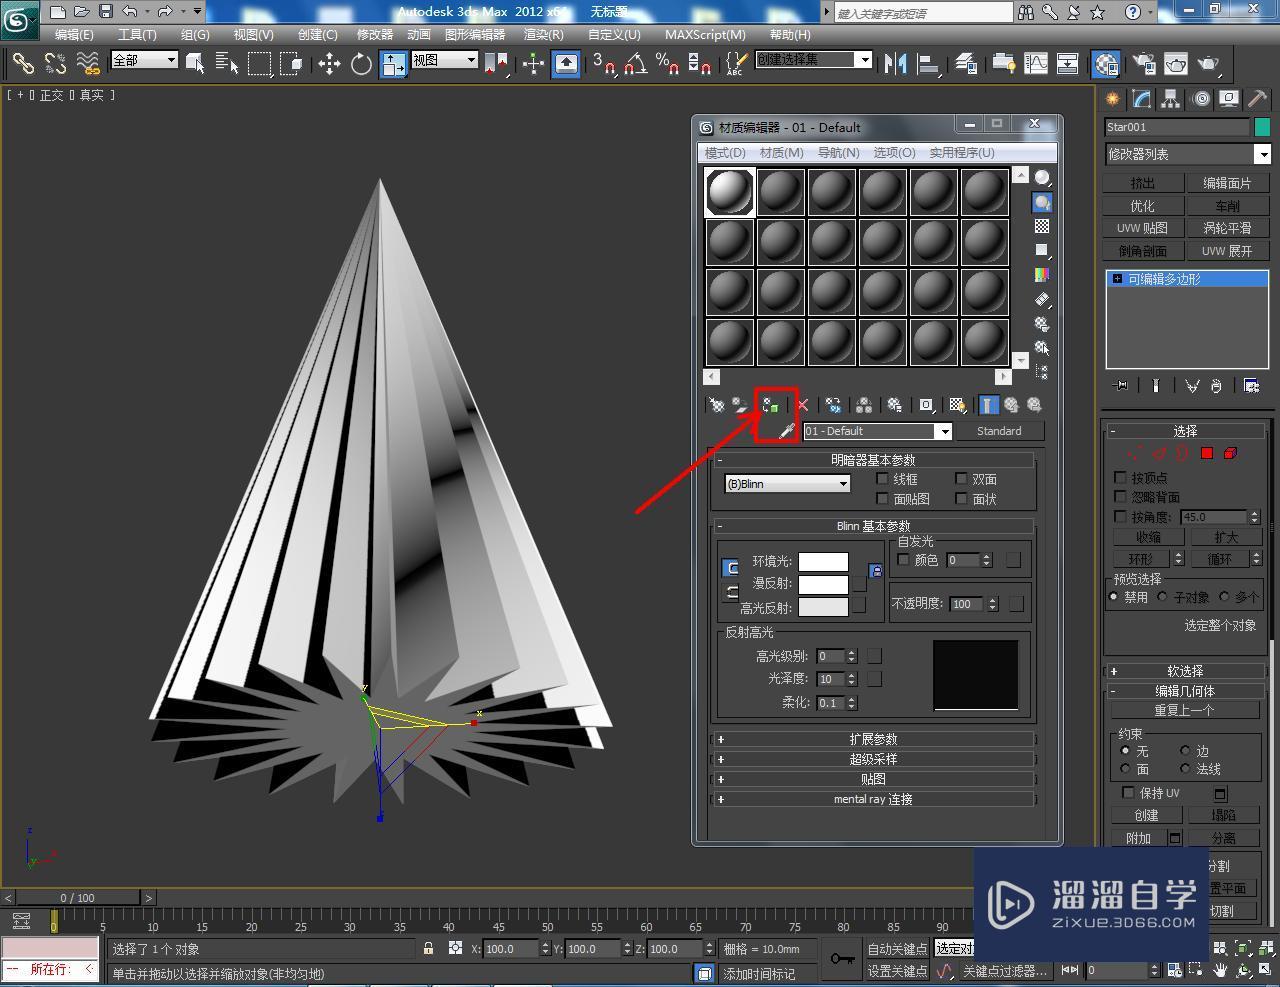Click the Unlink Selection tool
This screenshot has height=987, width=1280.
pos(55,64)
